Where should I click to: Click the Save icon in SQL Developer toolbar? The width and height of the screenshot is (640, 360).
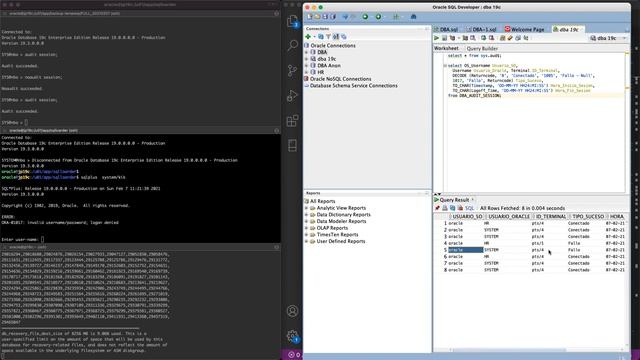pyautogui.click(x=325, y=17)
